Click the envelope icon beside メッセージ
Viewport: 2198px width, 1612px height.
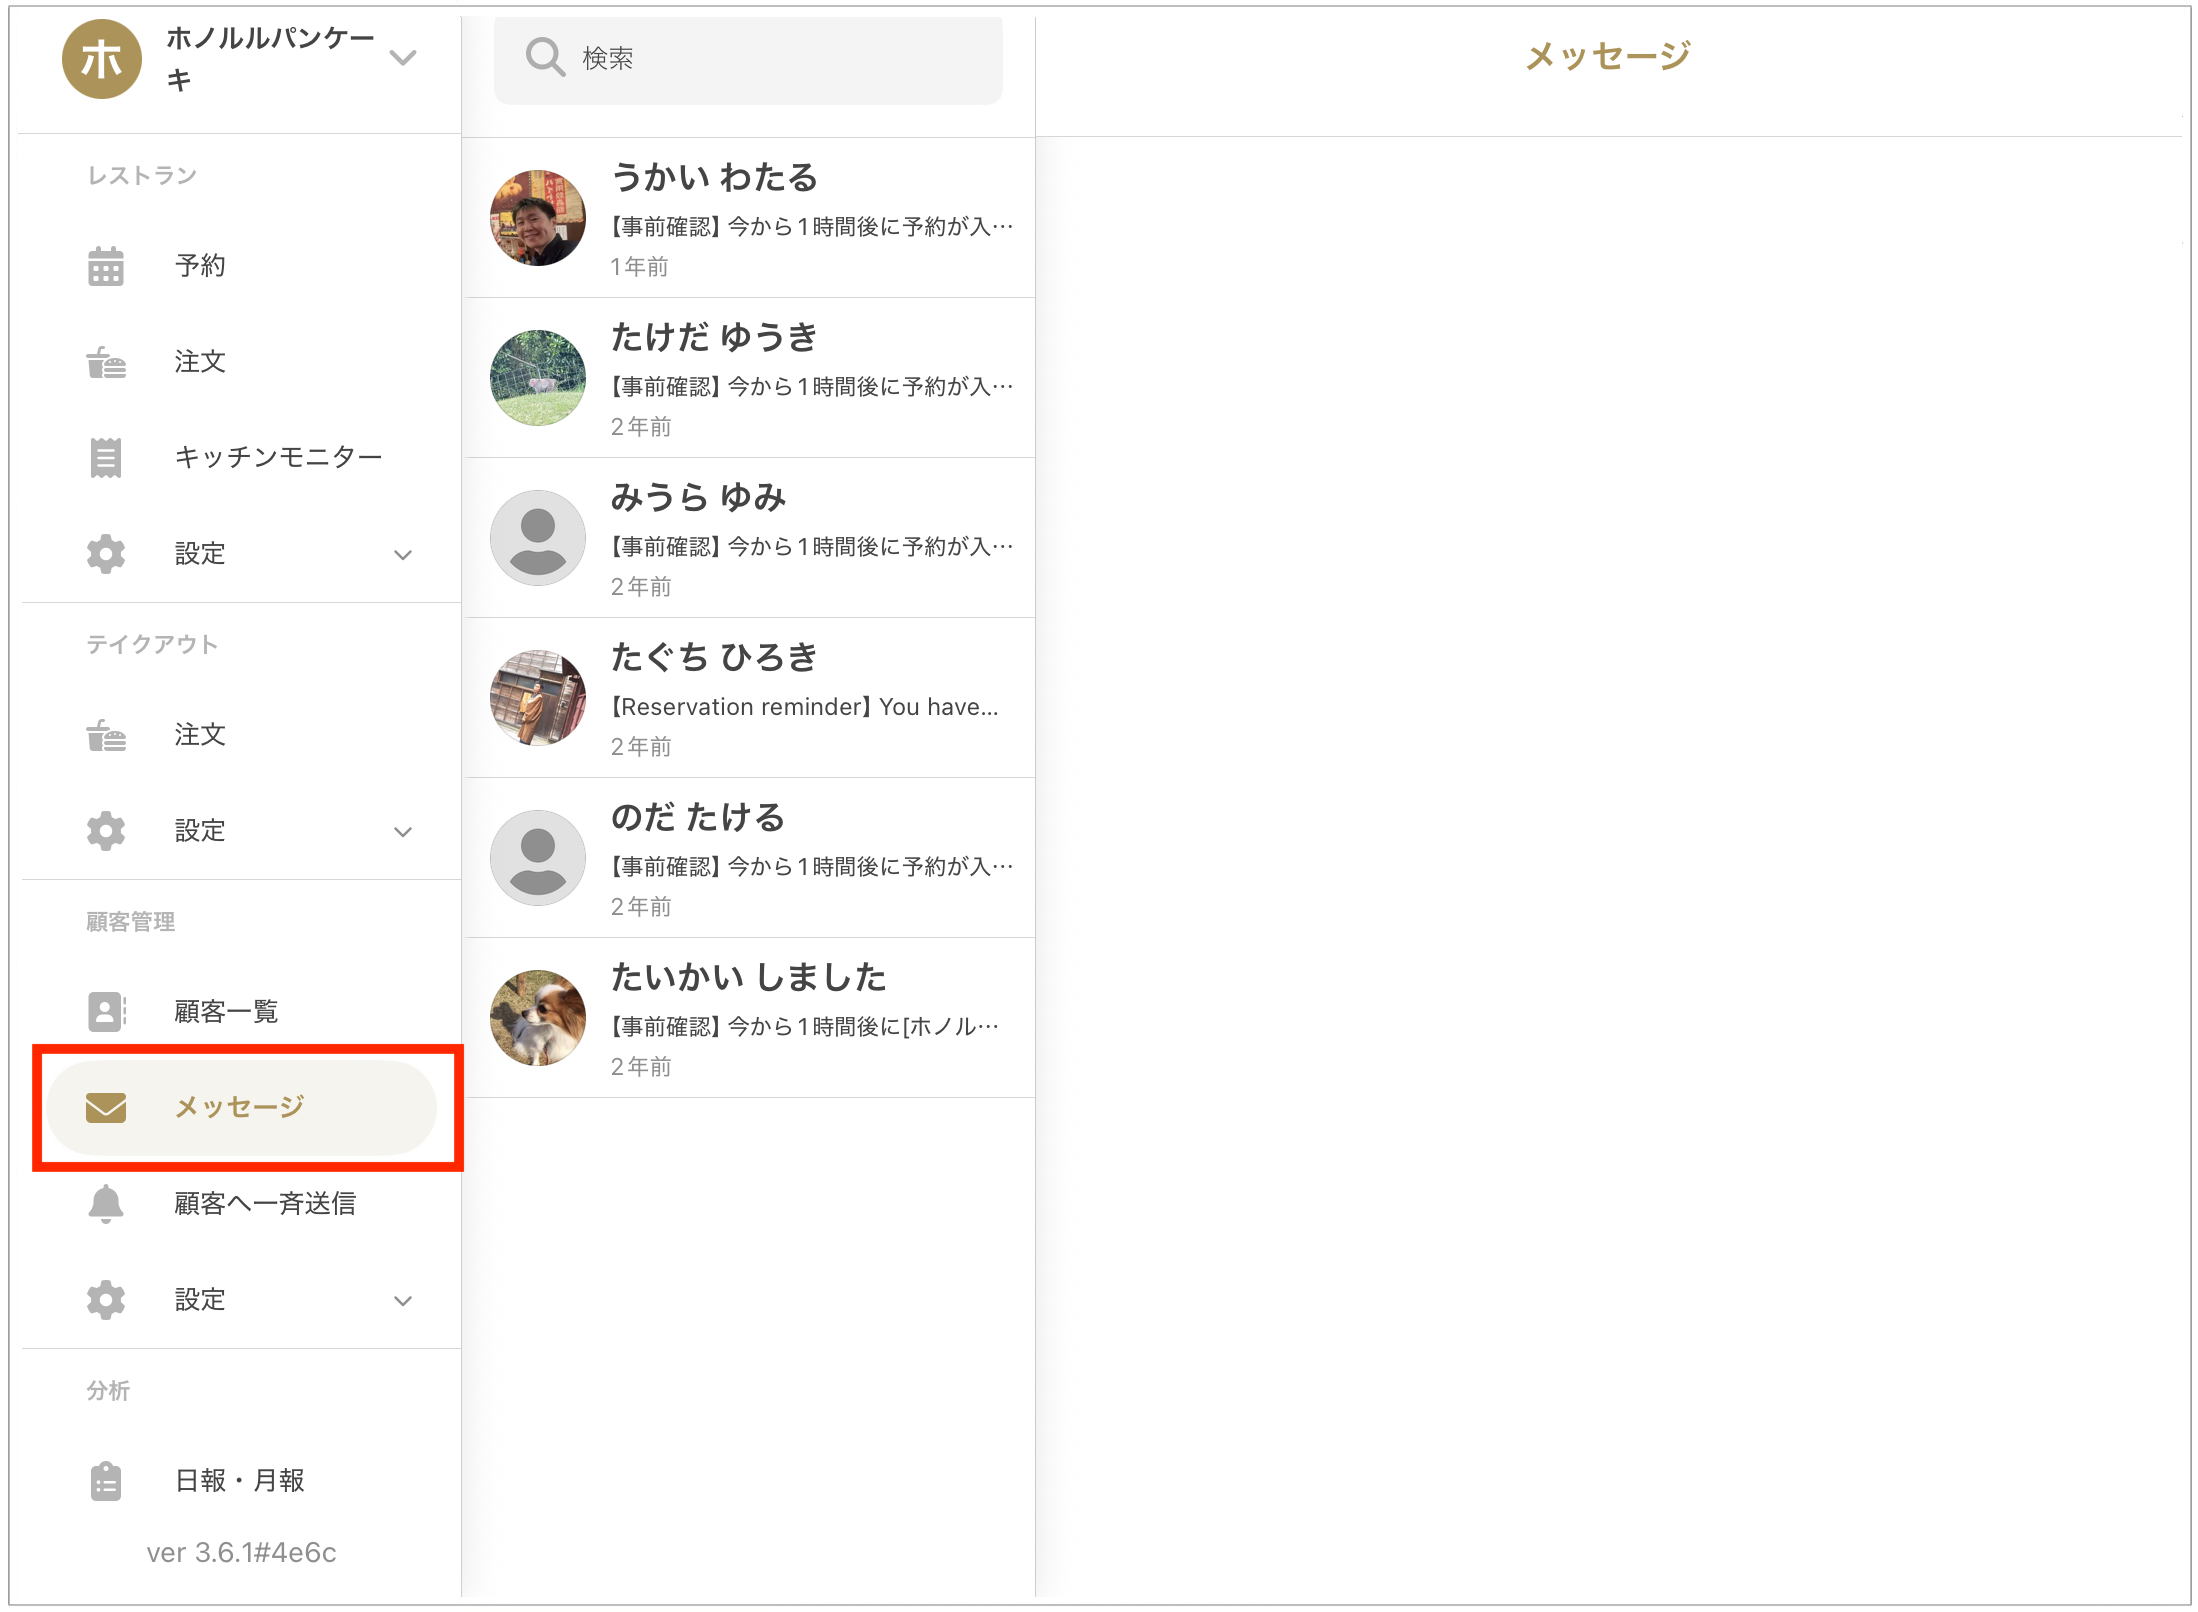(x=106, y=1107)
